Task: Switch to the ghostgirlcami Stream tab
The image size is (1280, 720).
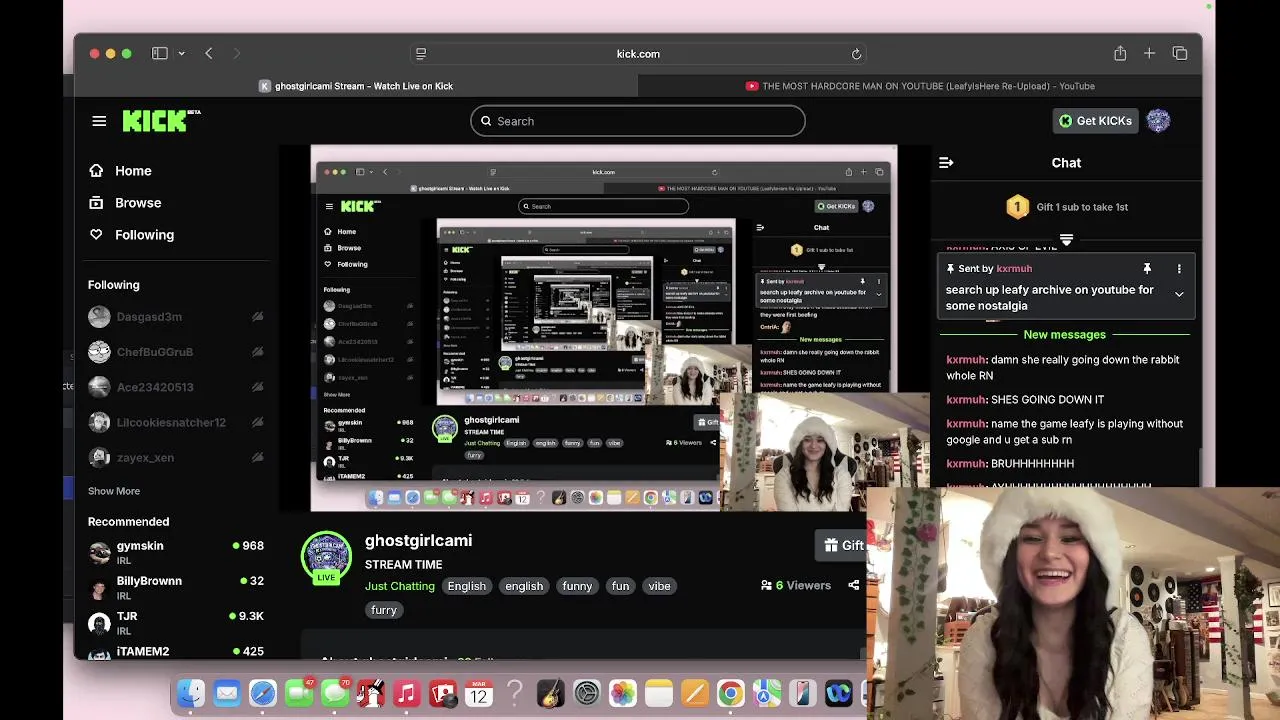Action: point(356,86)
